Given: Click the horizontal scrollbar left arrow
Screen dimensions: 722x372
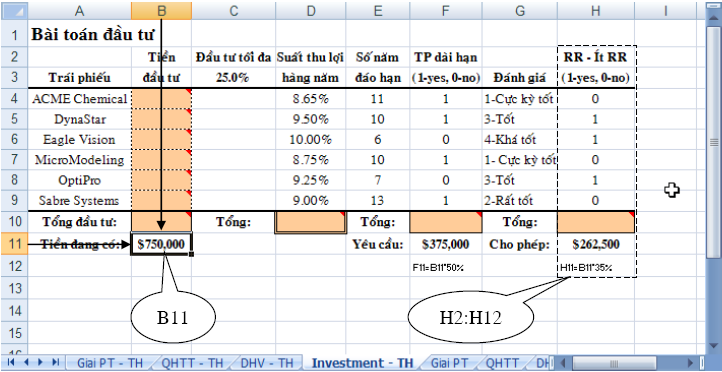Looking at the screenshot, I should 564,362.
